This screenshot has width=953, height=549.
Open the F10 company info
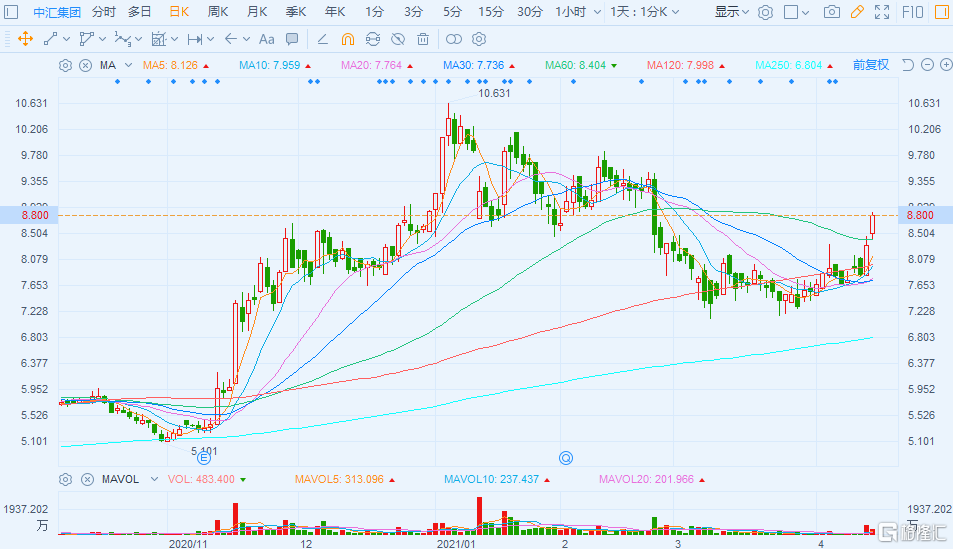(x=913, y=12)
